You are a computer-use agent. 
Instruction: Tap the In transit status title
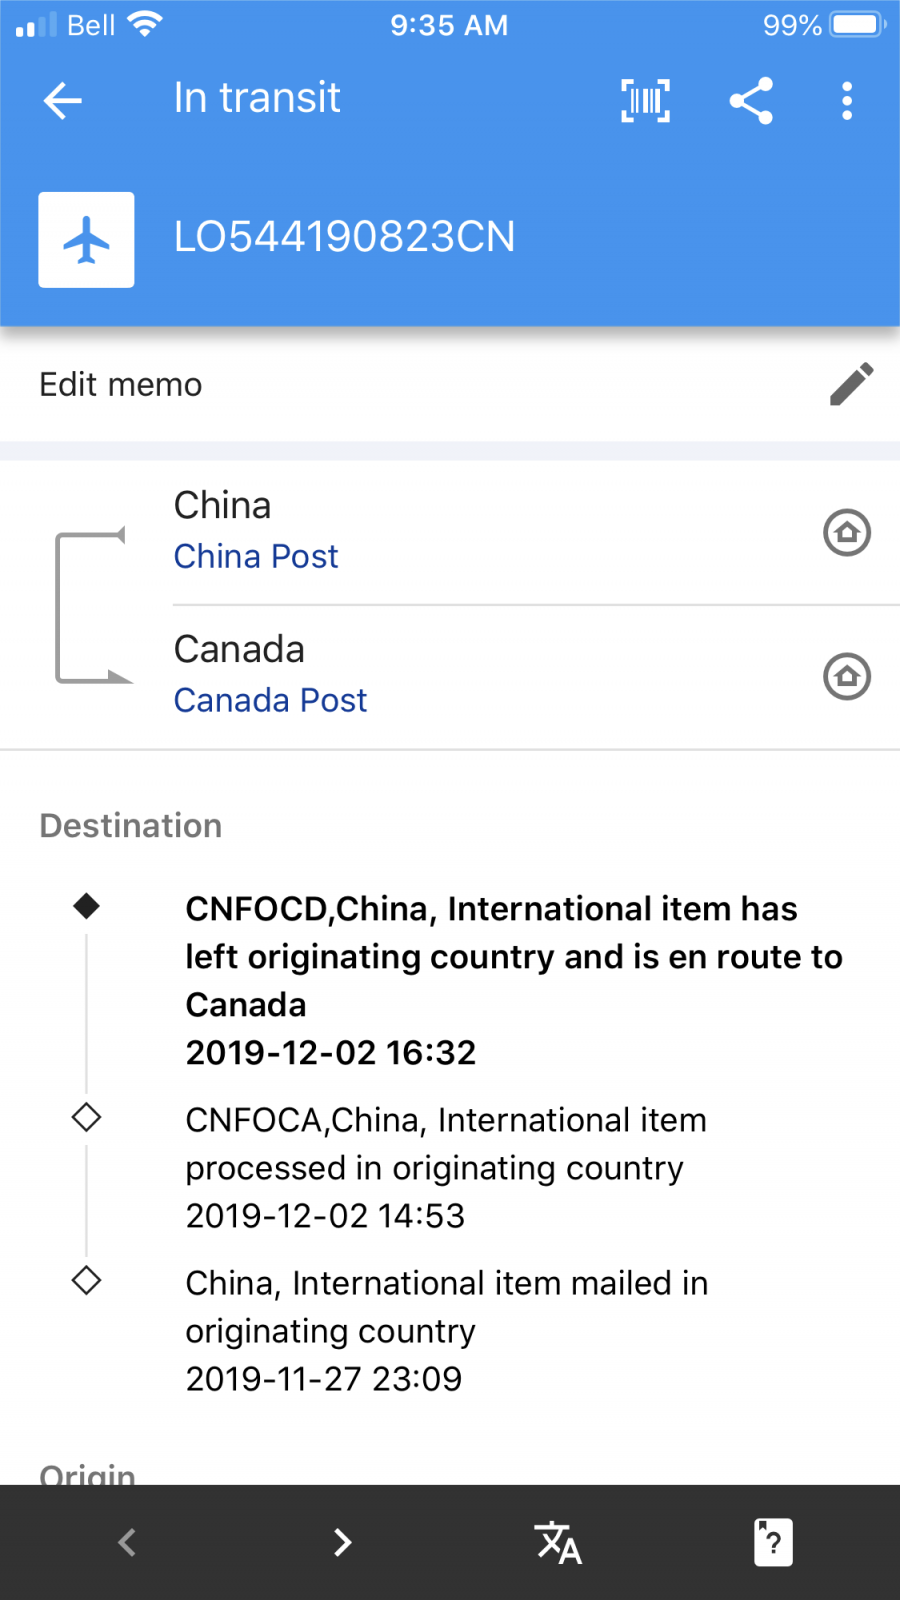[257, 98]
